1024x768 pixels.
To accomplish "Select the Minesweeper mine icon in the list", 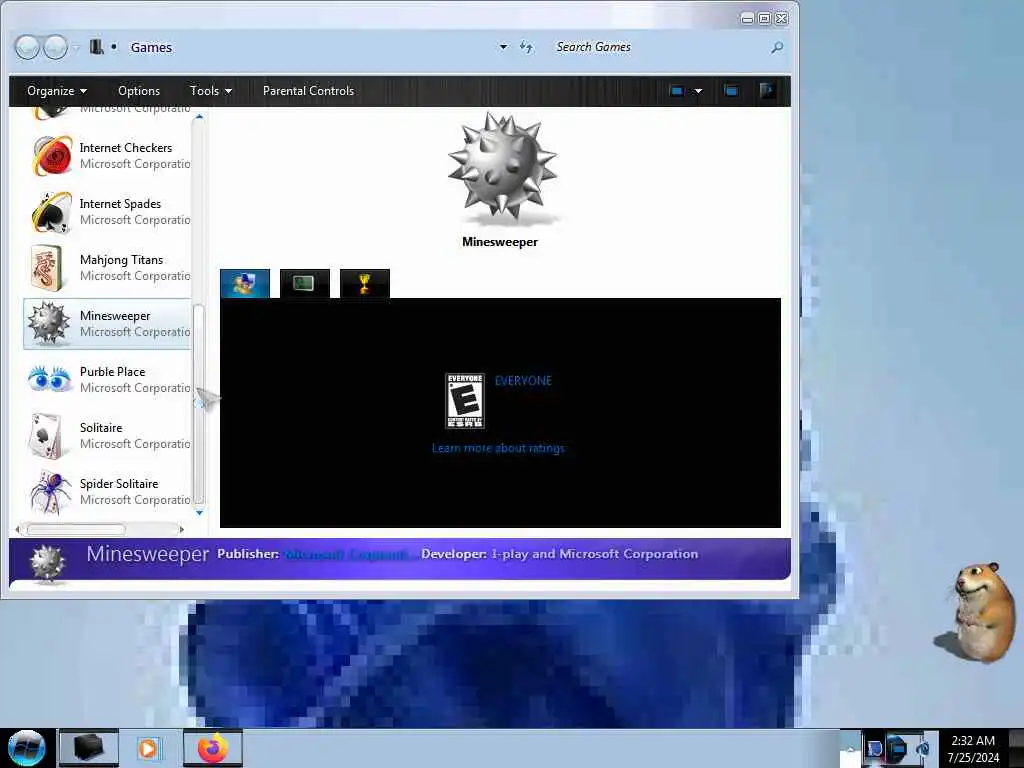I will point(49,323).
